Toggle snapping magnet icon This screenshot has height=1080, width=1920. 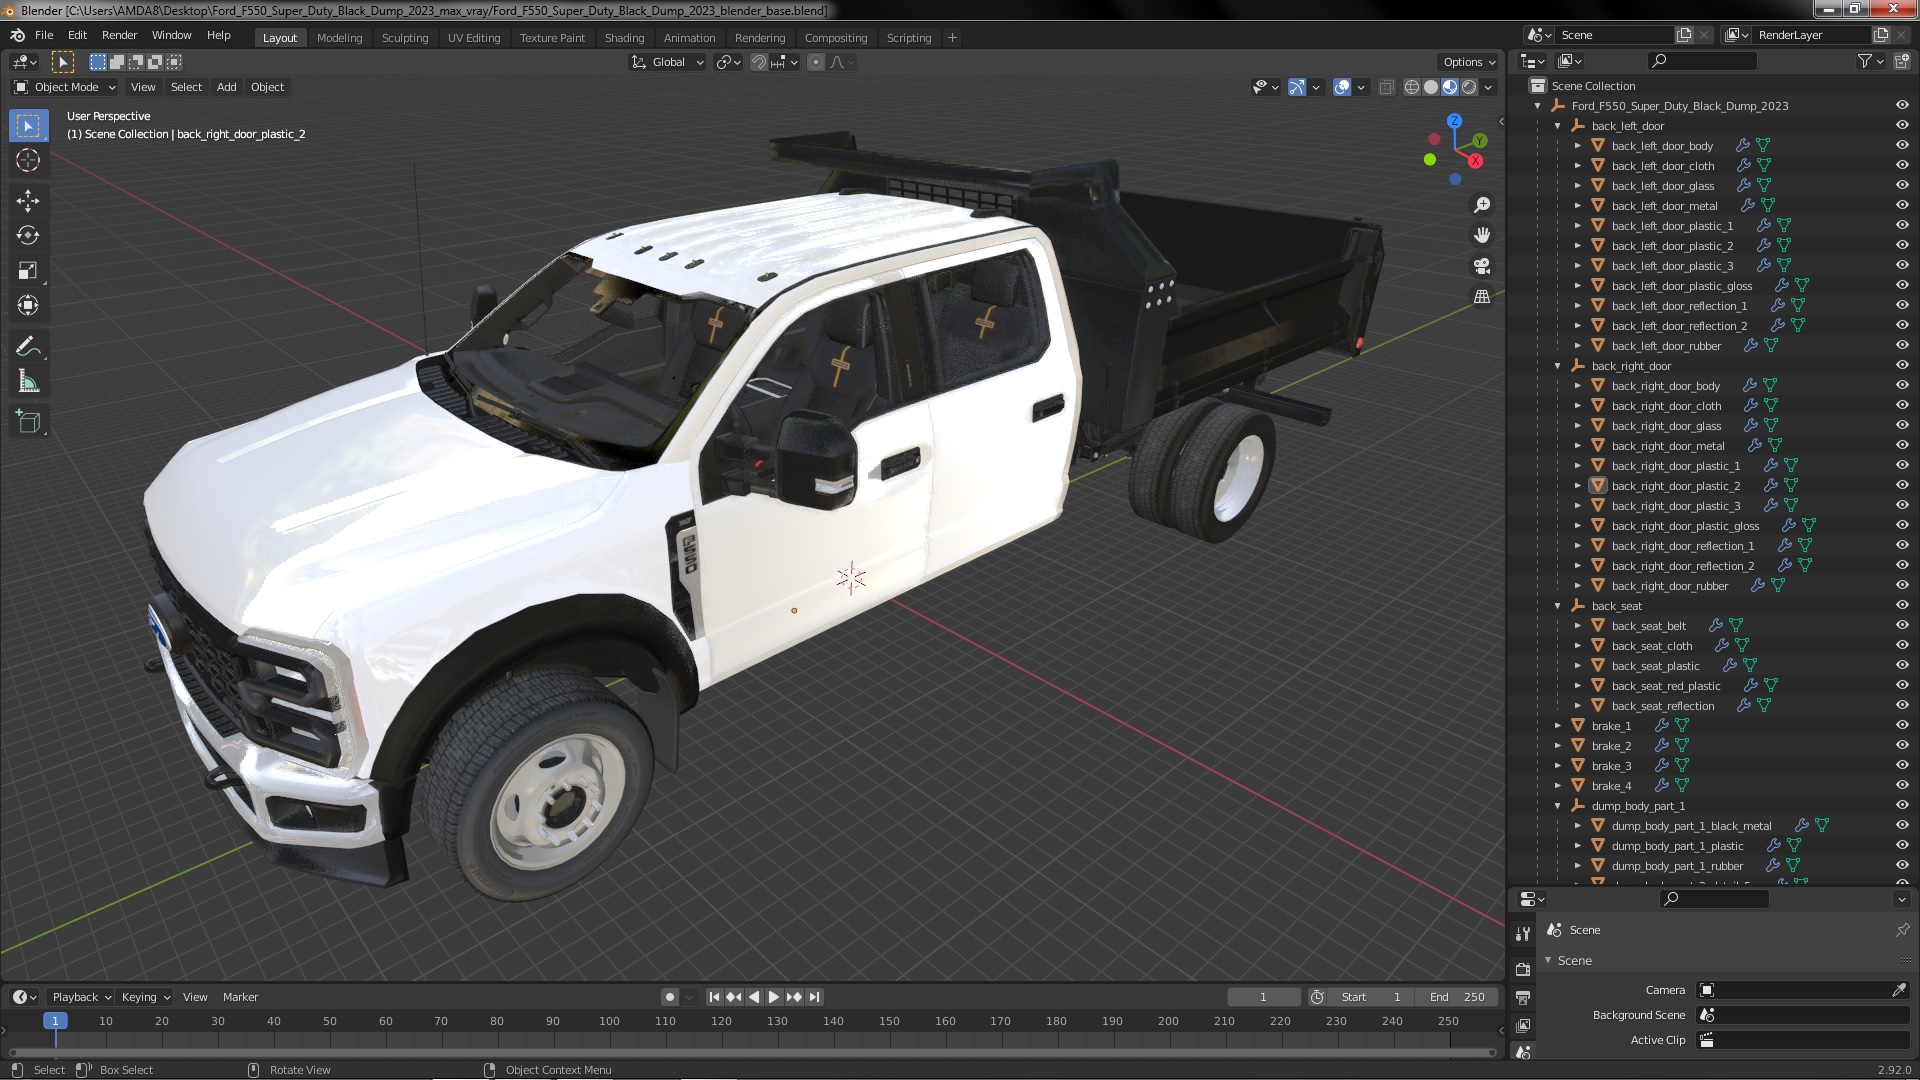click(759, 62)
